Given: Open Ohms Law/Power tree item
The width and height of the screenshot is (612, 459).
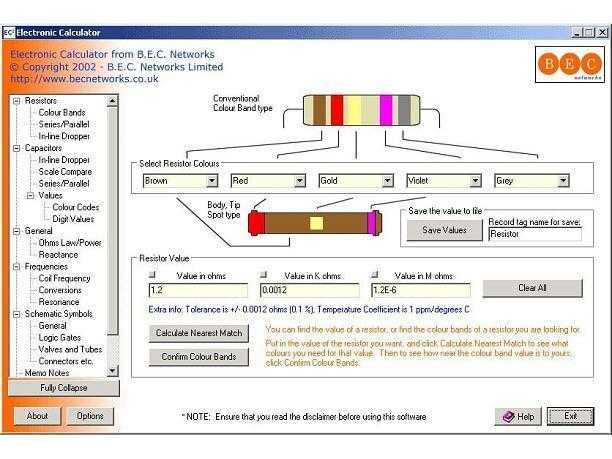Looking at the screenshot, I should 70,243.
